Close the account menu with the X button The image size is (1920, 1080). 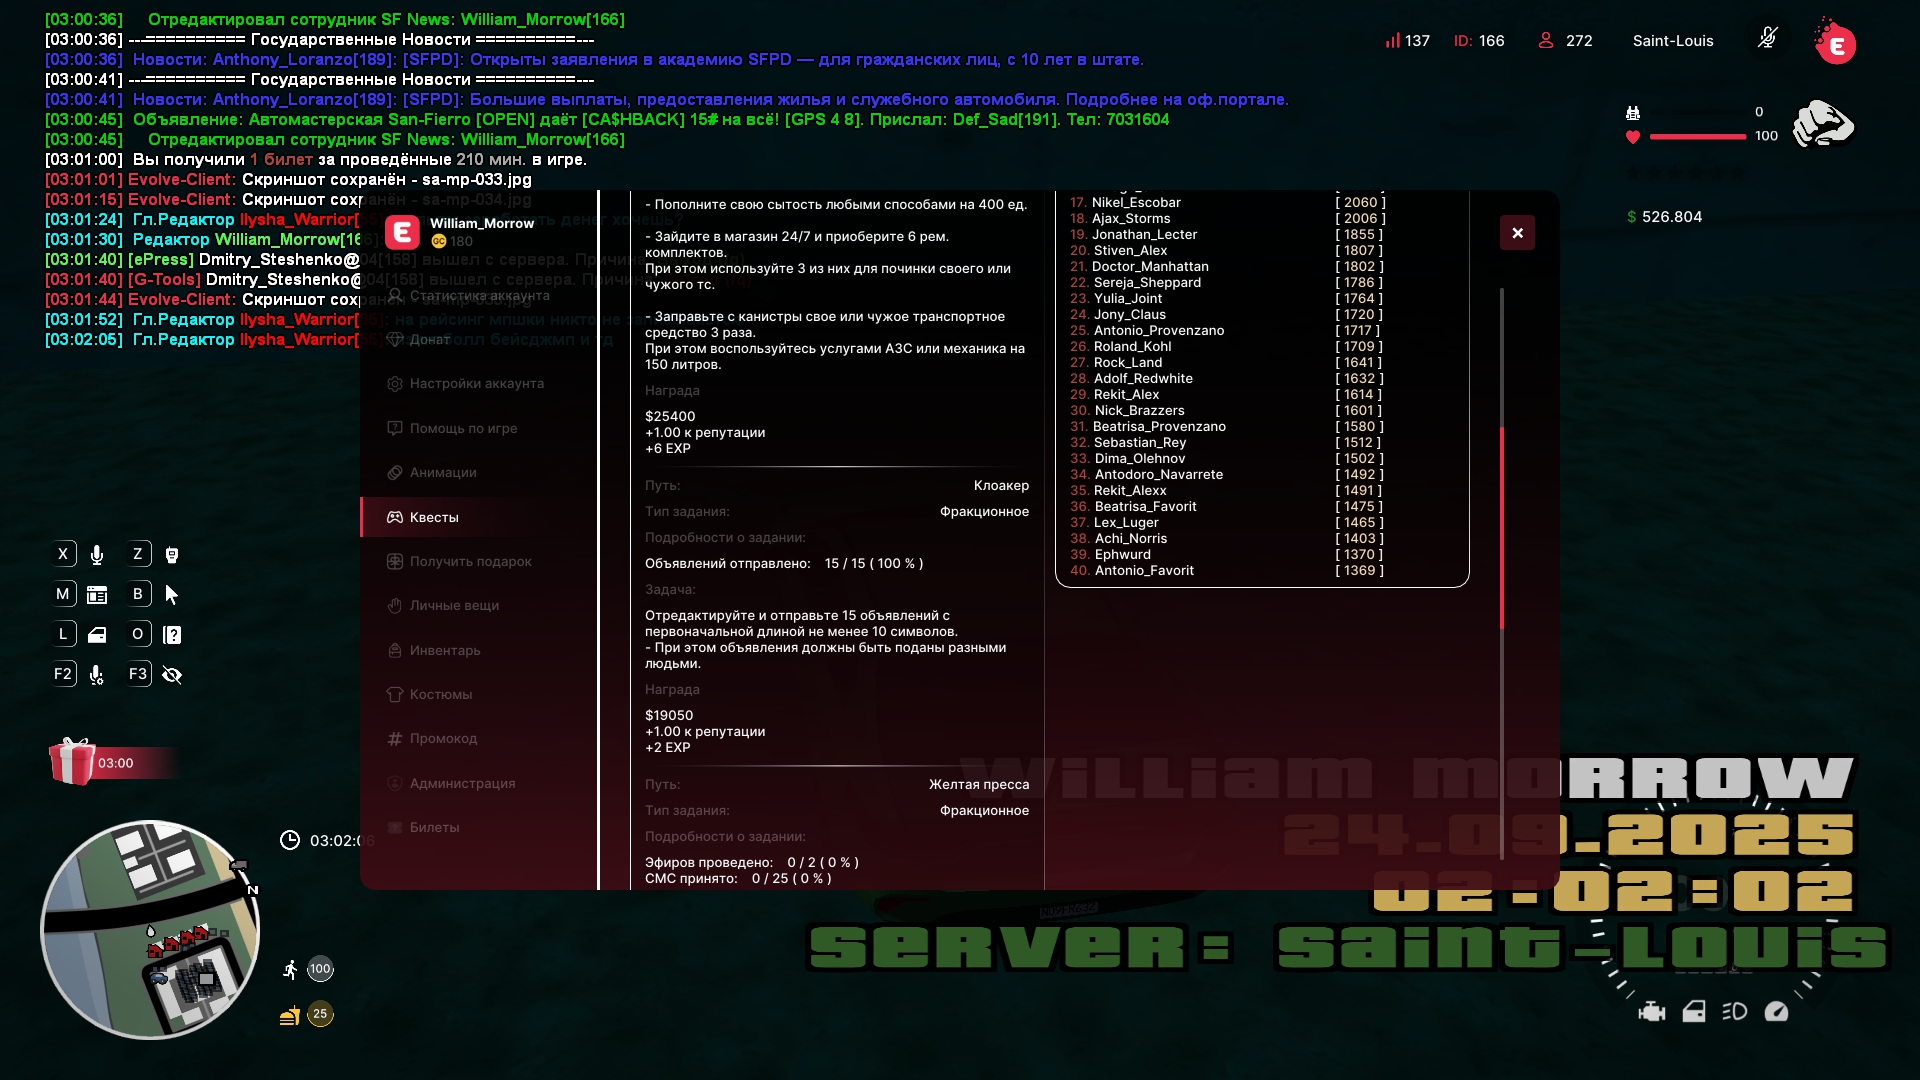coord(1517,233)
